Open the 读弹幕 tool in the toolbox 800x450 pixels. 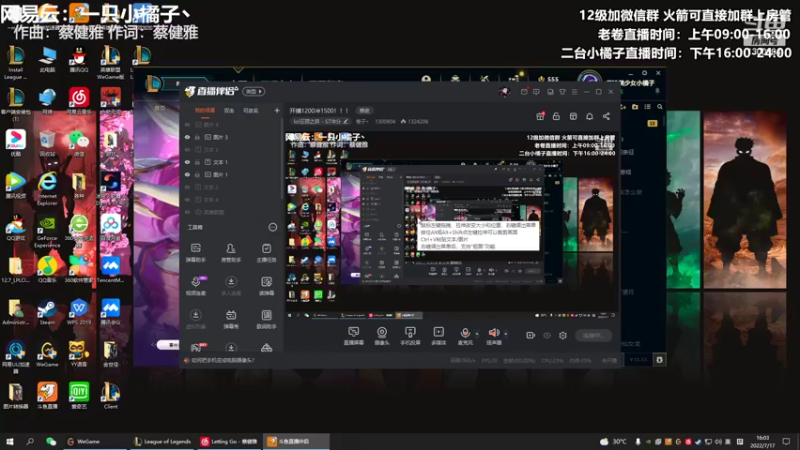[x=266, y=286]
